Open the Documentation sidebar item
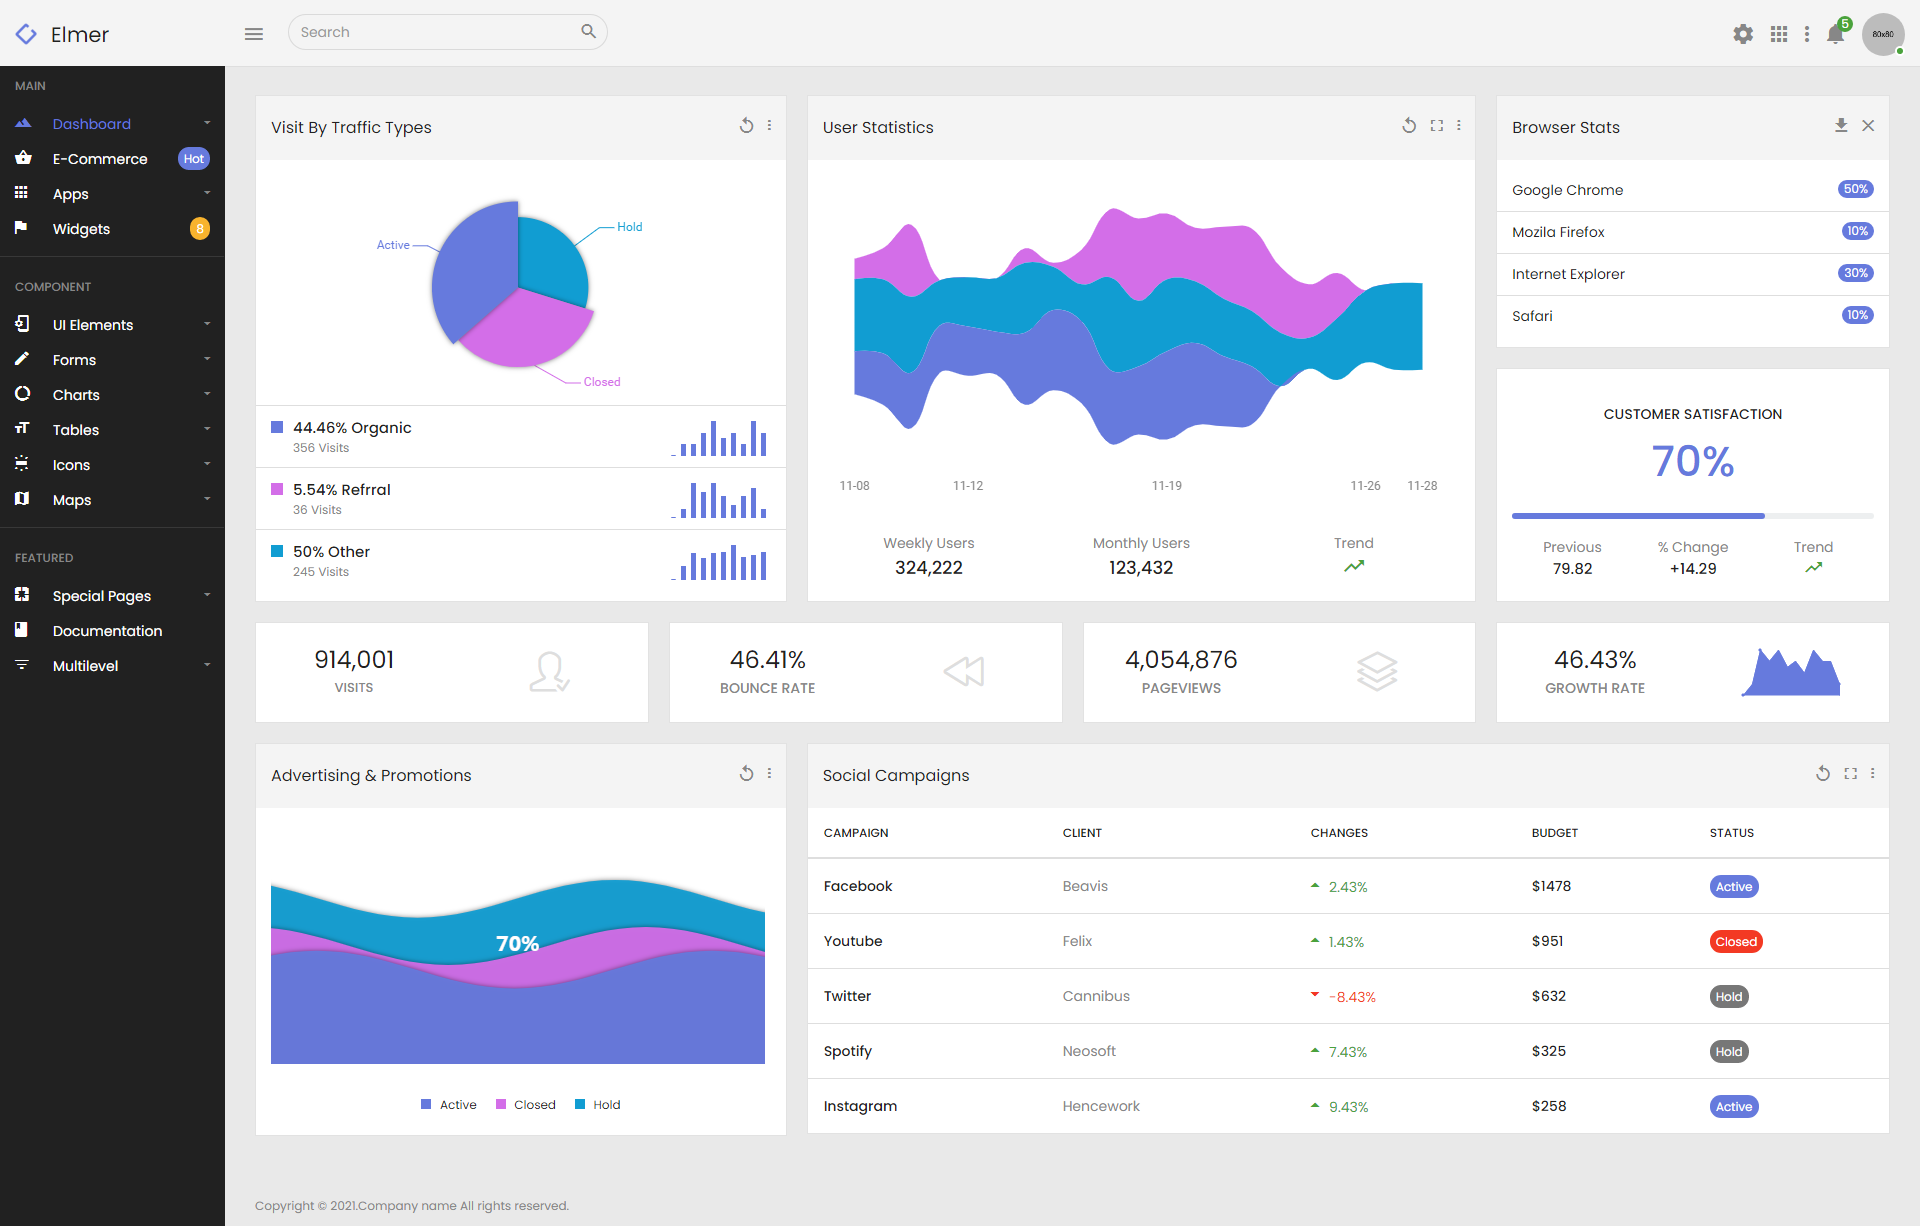Screen dimensions: 1920x1226 coord(107,631)
